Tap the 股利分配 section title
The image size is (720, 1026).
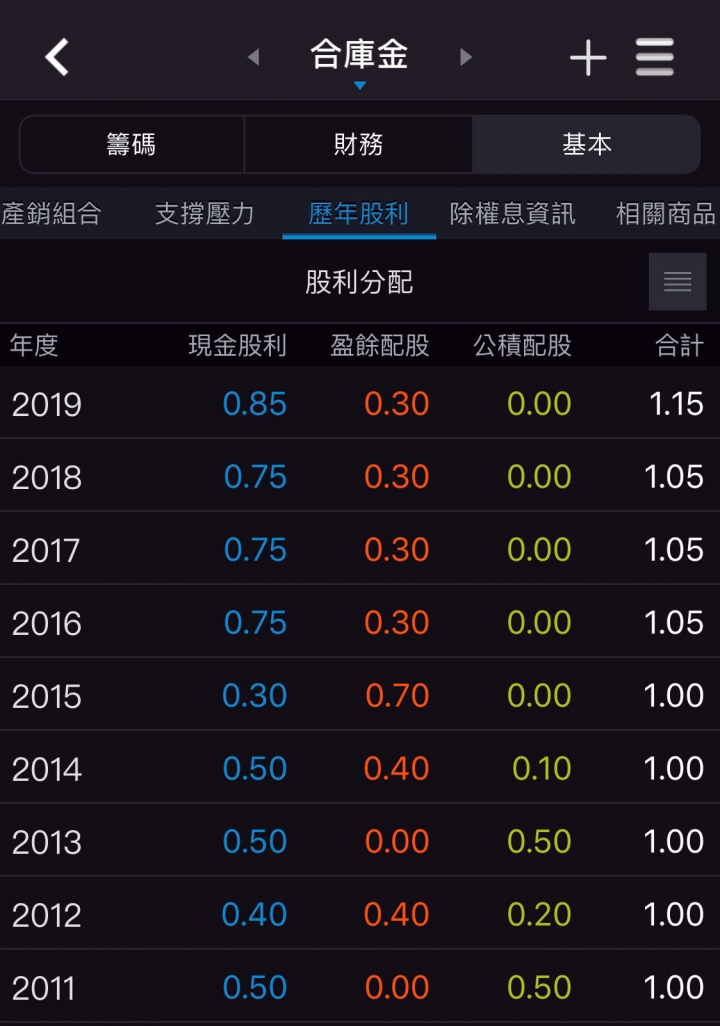[x=359, y=282]
